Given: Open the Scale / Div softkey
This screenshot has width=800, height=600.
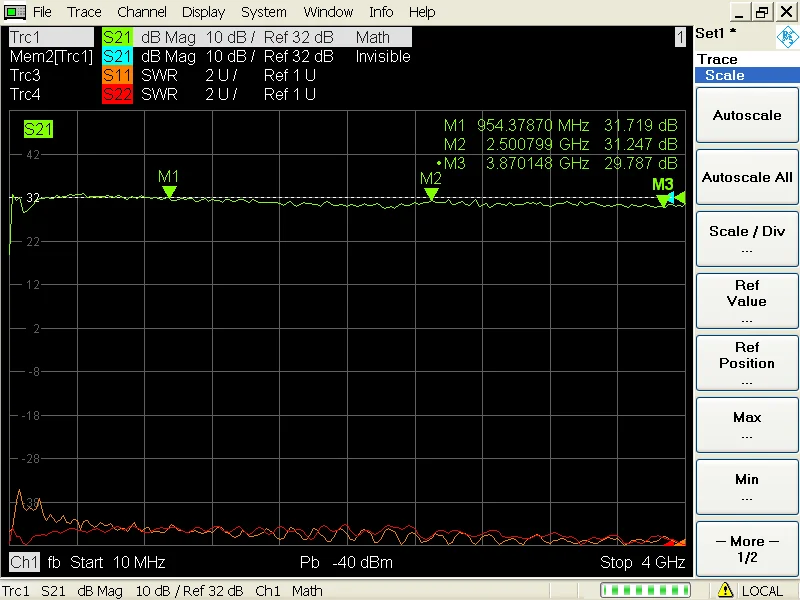Looking at the screenshot, I should point(747,239).
